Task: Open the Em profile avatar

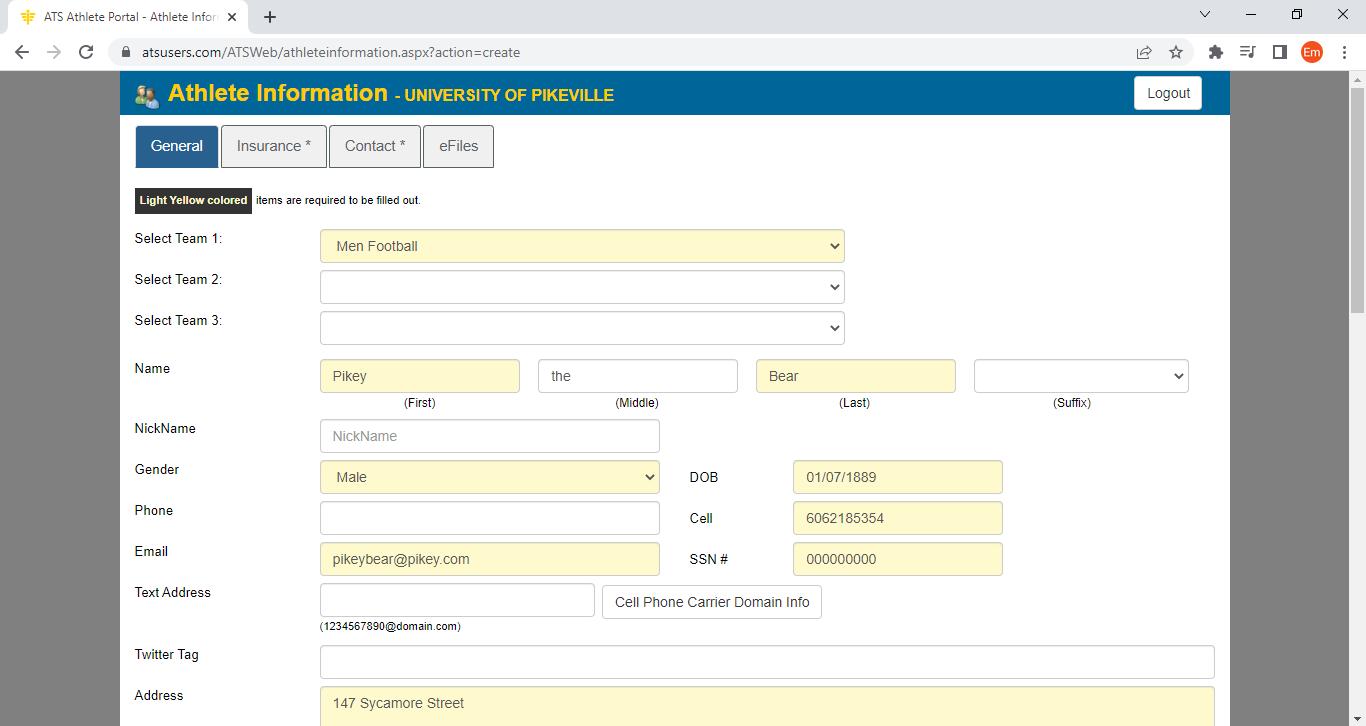Action: click(1312, 52)
